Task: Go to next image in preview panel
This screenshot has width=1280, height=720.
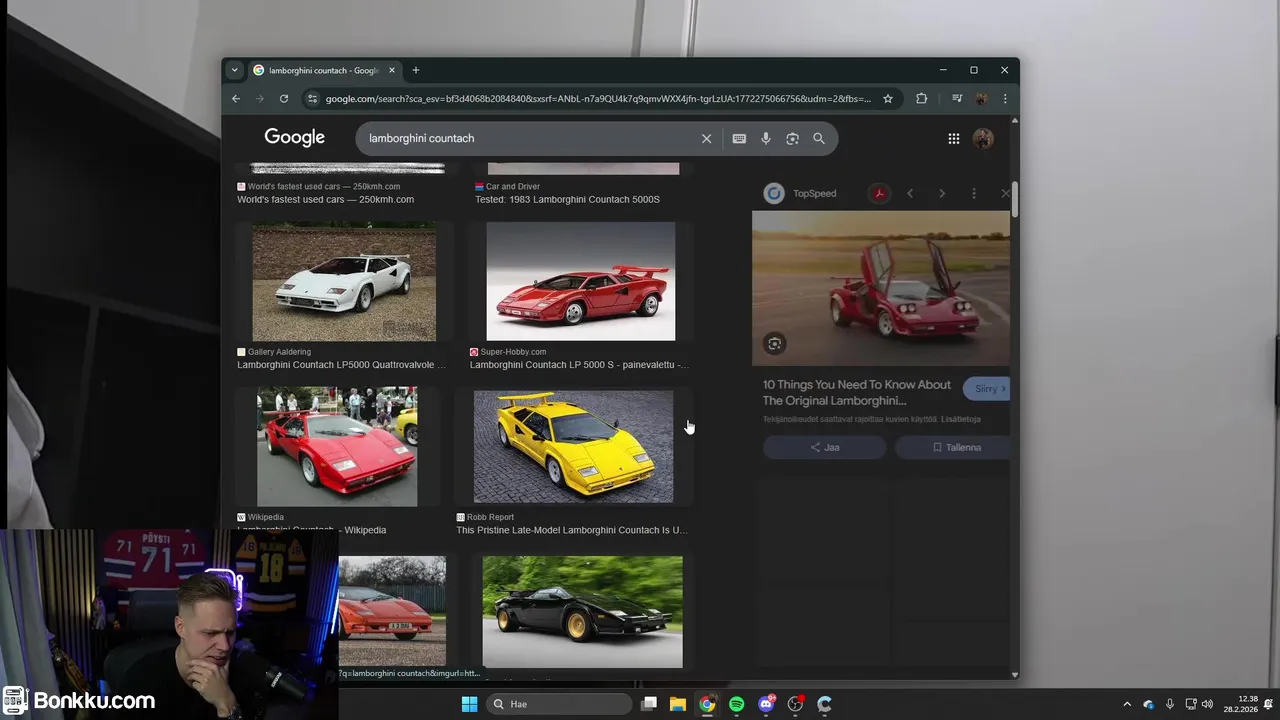Action: [942, 193]
